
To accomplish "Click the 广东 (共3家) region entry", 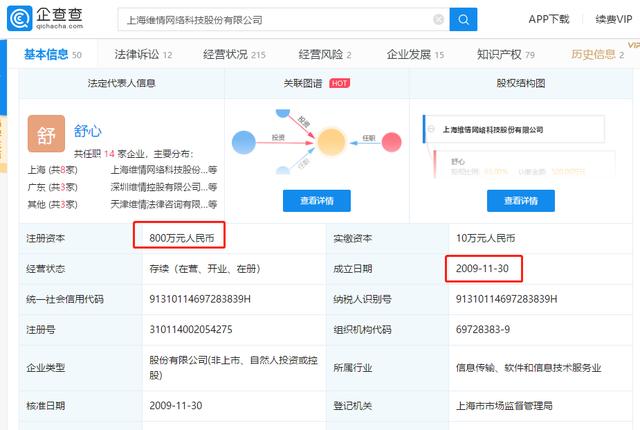I will [x=52, y=187].
